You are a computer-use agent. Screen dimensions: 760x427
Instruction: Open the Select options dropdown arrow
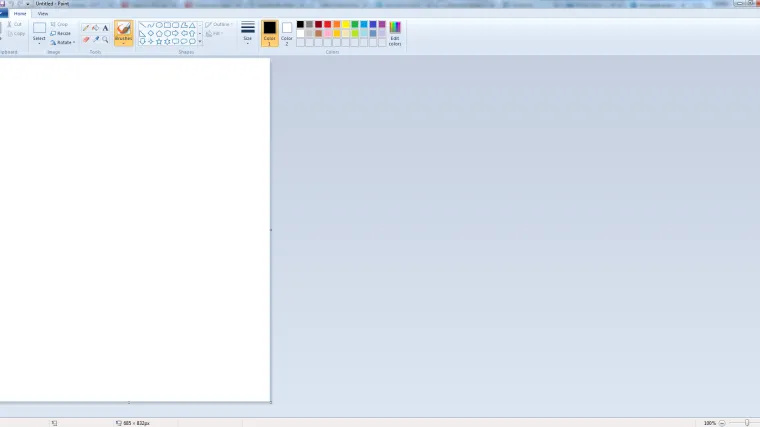[39, 44]
